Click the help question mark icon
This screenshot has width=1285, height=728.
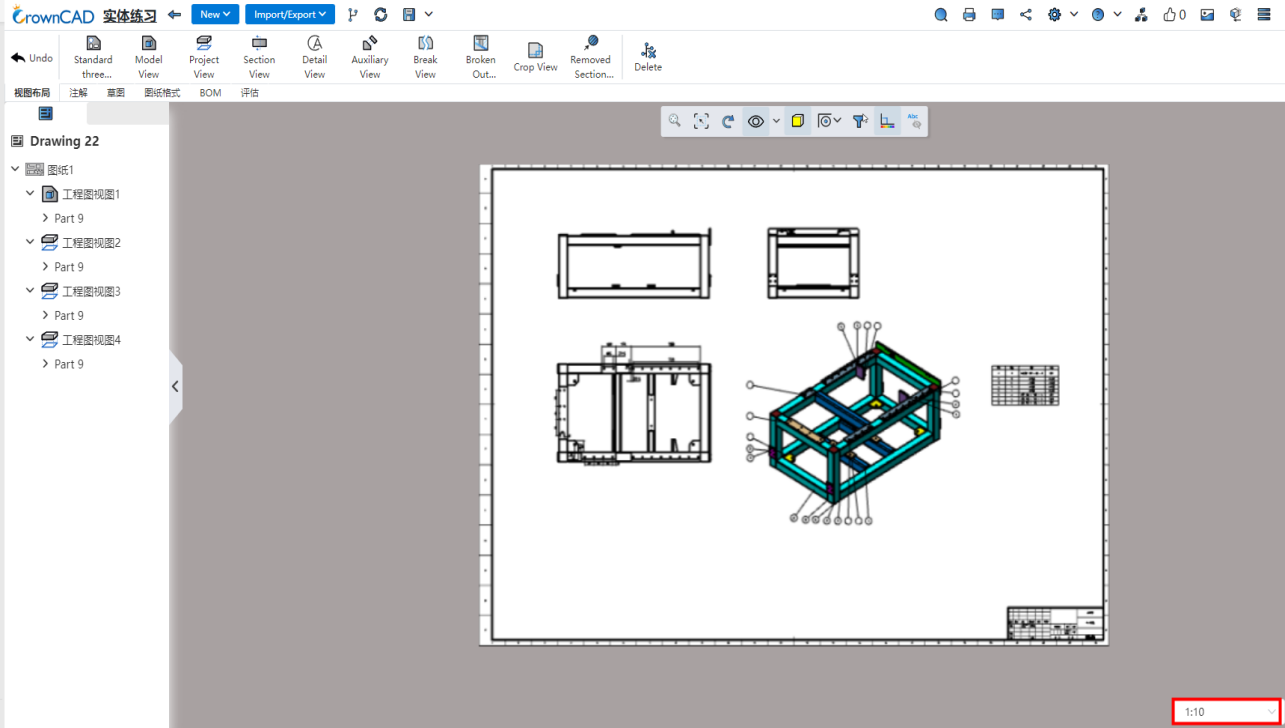click(1098, 14)
